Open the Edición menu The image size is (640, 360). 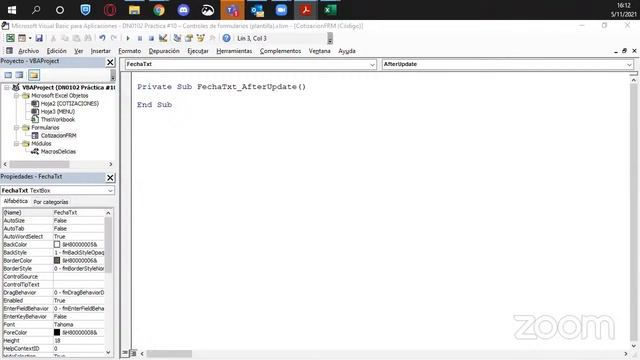[56, 51]
